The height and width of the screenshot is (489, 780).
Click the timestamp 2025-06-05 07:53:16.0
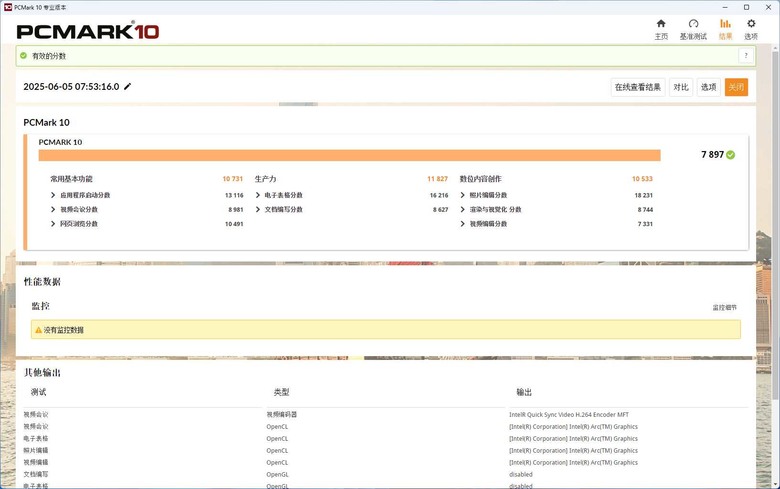click(71, 87)
